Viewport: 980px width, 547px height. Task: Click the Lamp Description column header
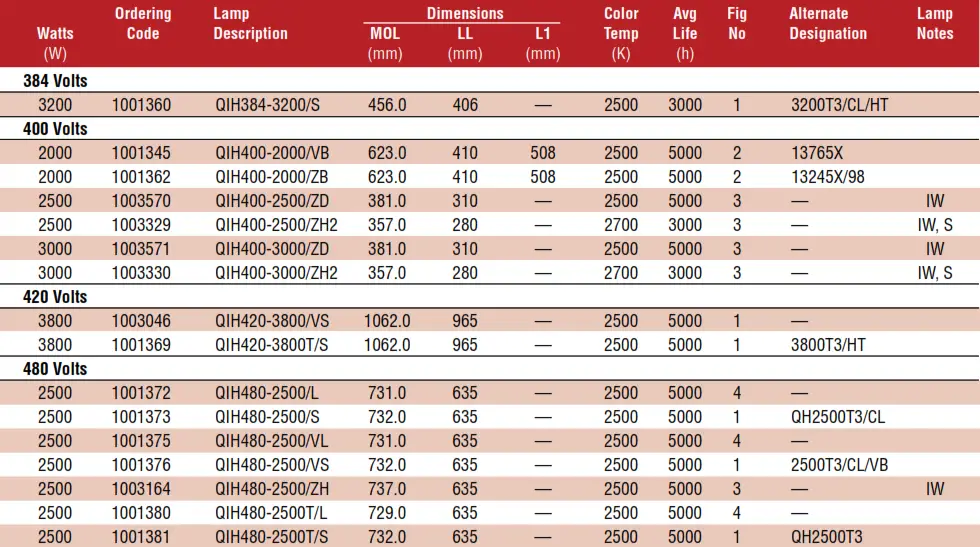click(x=250, y=23)
